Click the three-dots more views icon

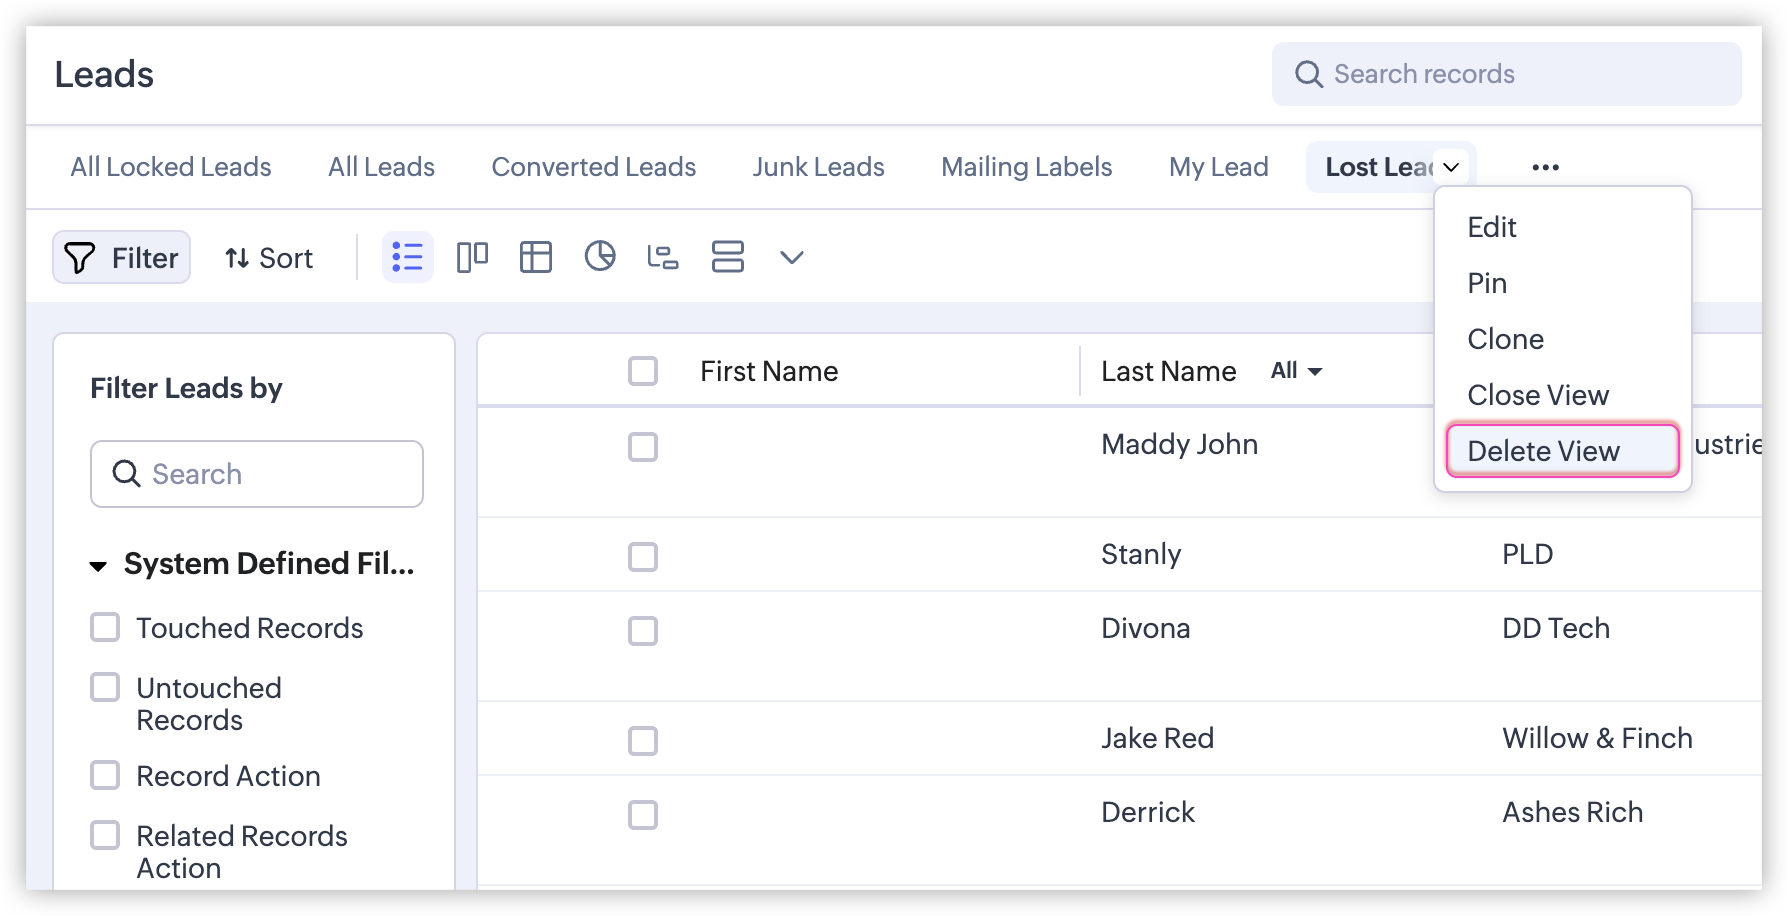pyautogui.click(x=1545, y=167)
